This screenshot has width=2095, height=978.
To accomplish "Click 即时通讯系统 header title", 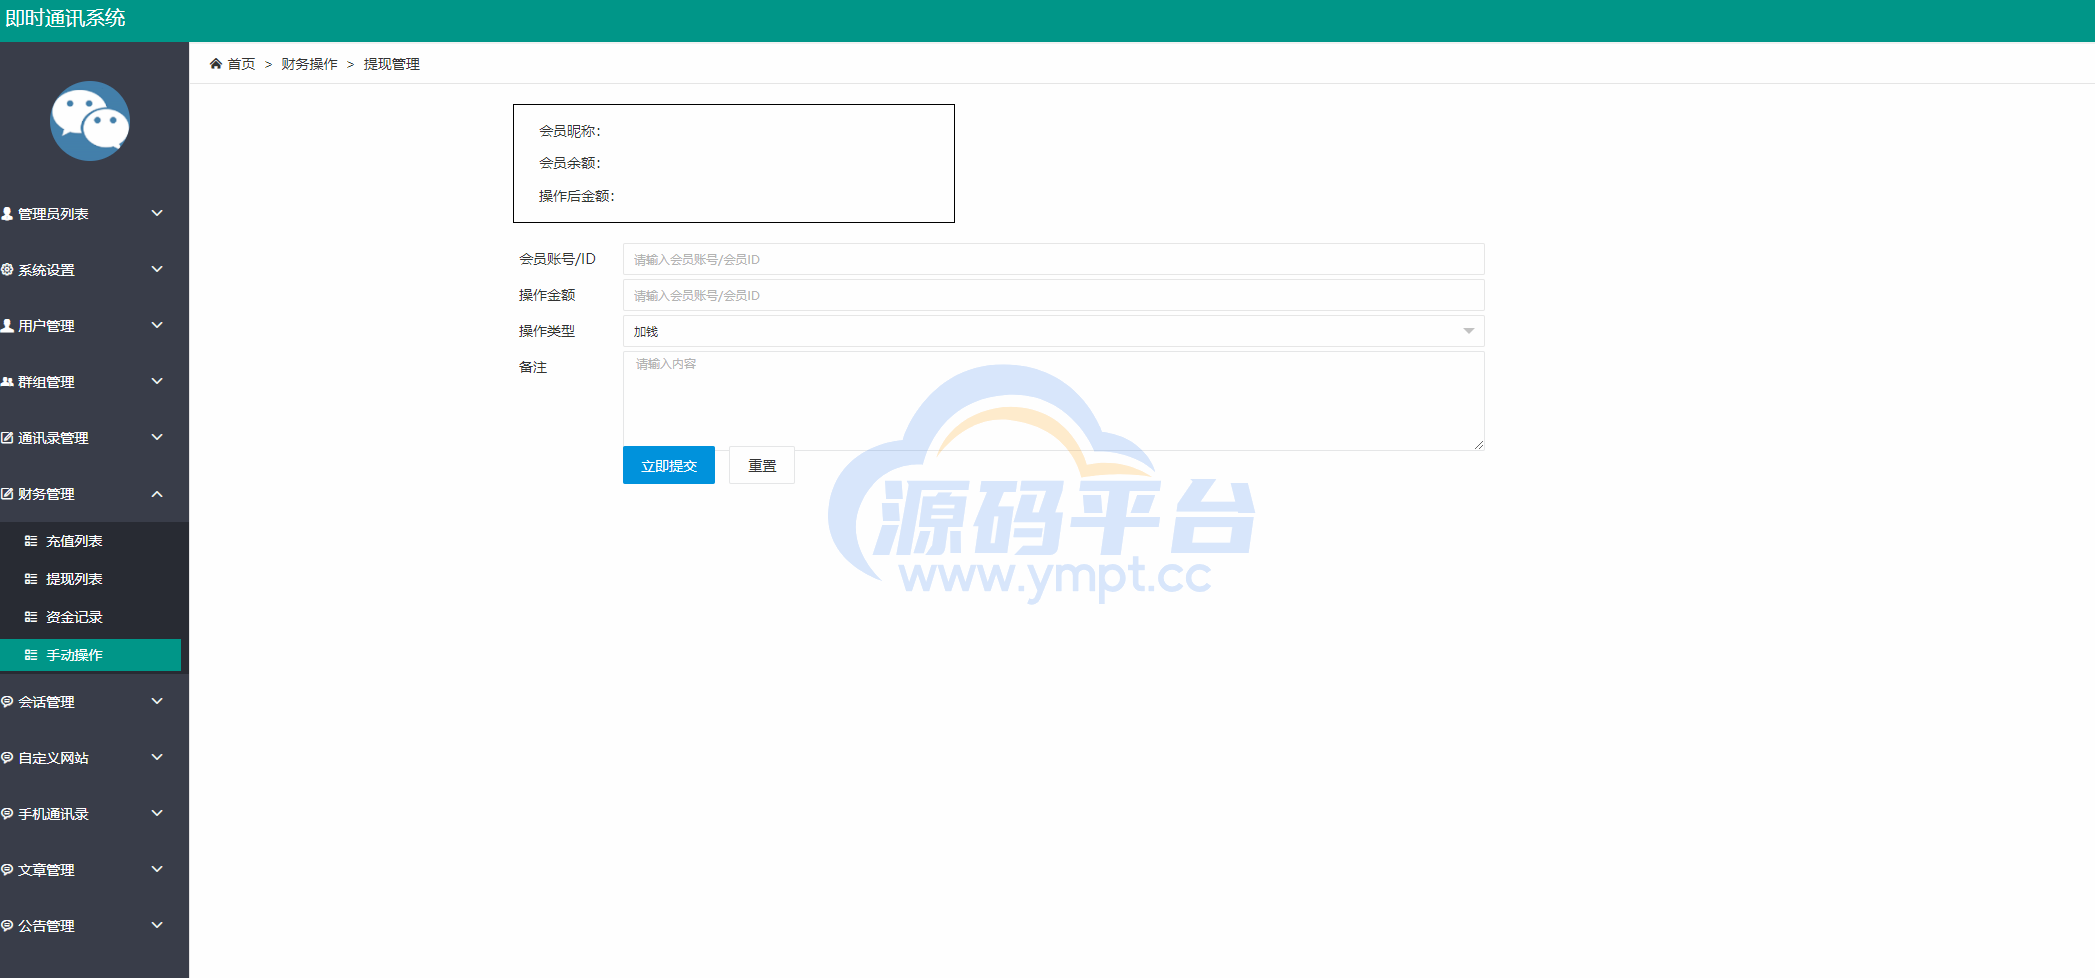I will [66, 18].
